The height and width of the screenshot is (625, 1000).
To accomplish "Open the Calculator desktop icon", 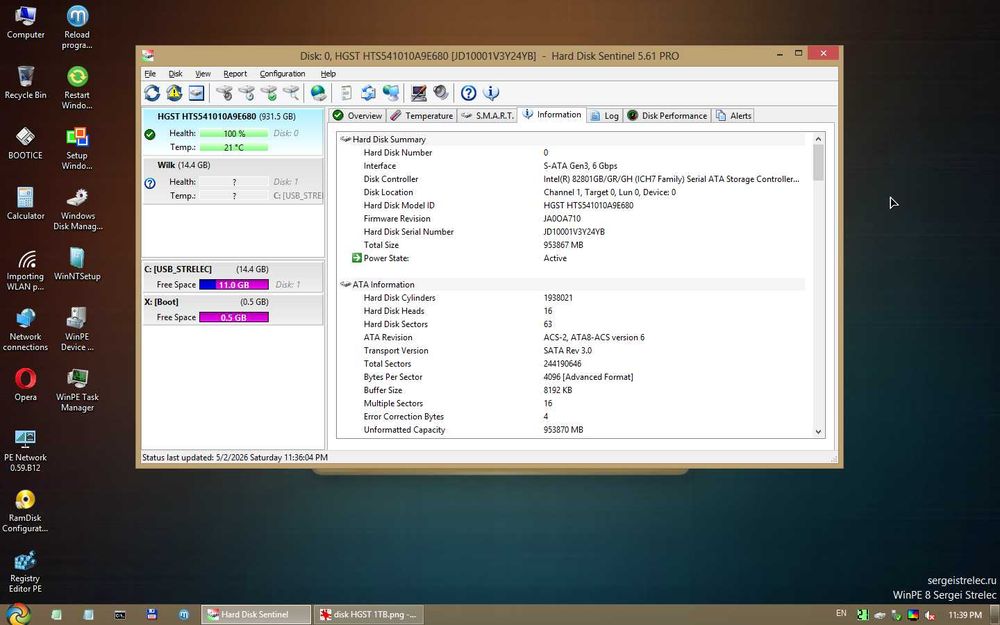I will click(x=26, y=203).
